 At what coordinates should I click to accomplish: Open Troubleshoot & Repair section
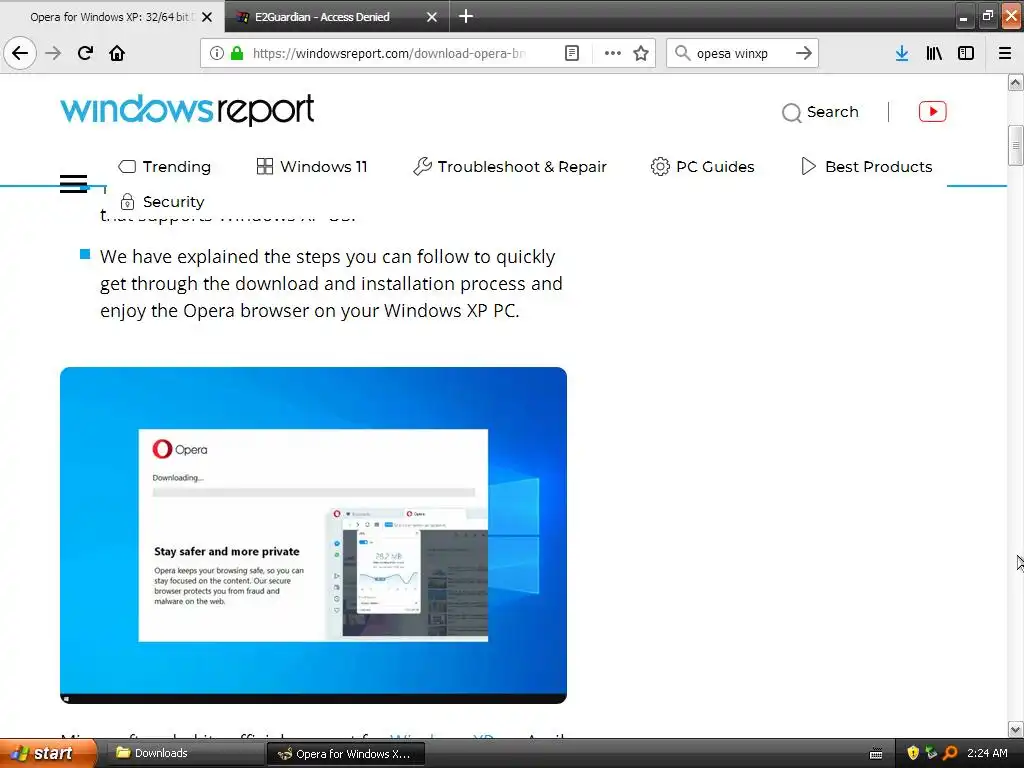point(510,167)
